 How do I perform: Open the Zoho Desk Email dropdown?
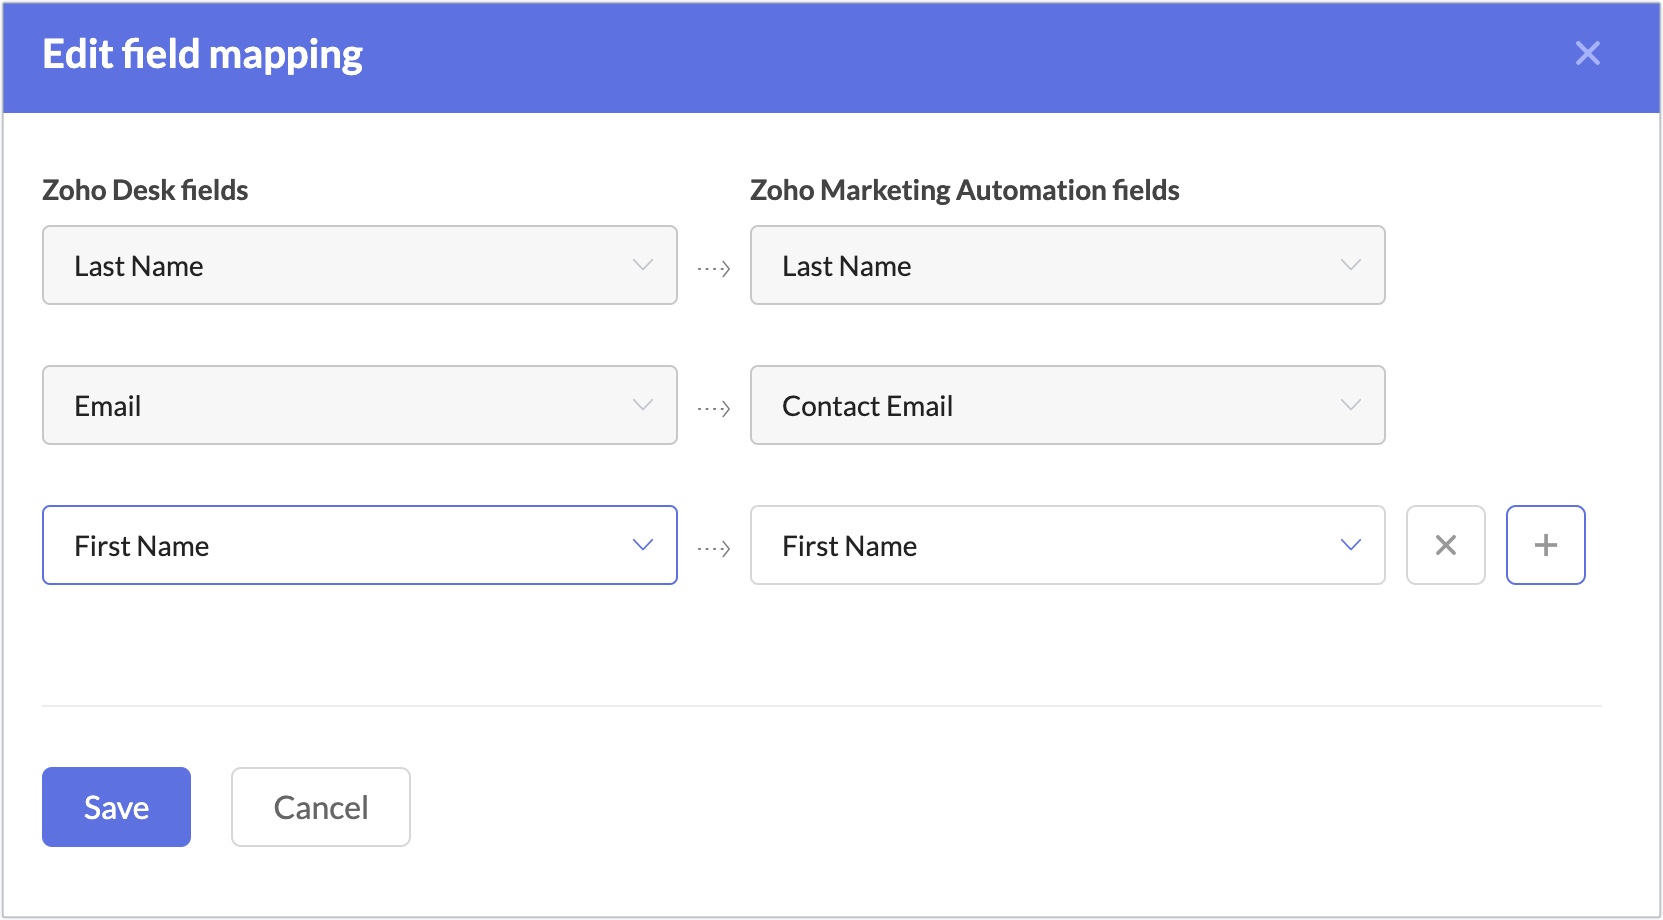pos(360,405)
